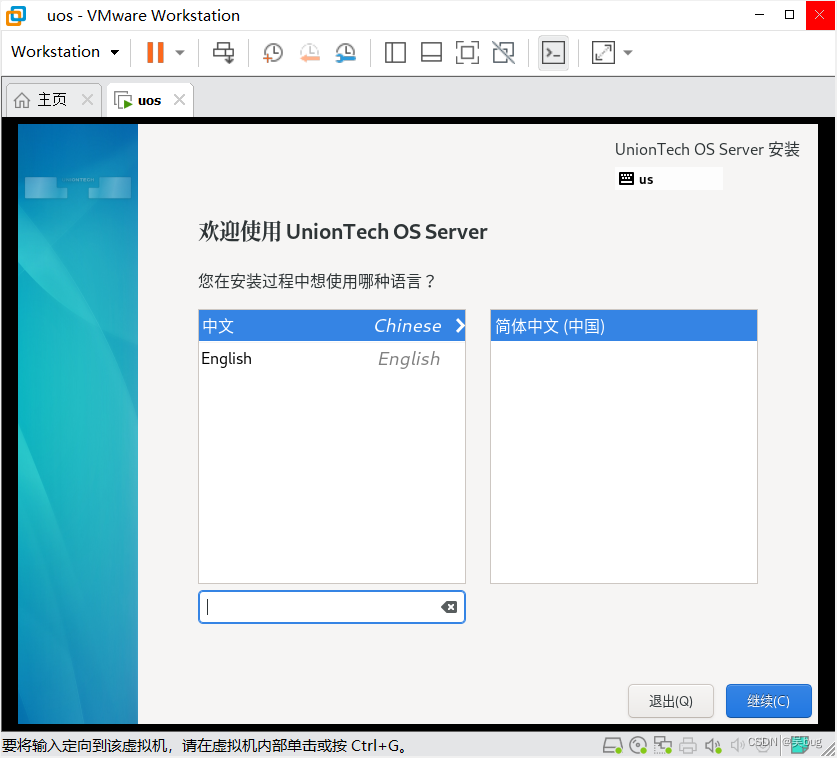
Task: Open the snapshot manager icon
Action: pos(346,52)
